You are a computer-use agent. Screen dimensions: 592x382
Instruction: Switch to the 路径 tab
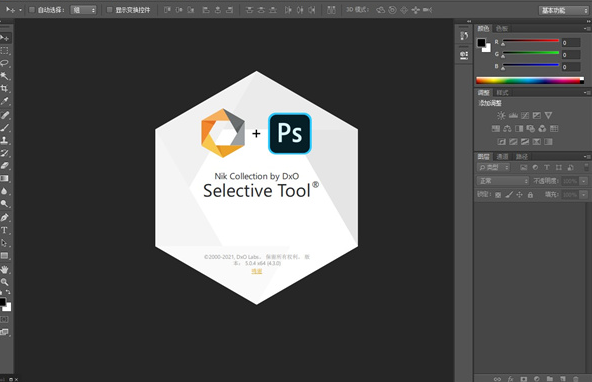tap(522, 156)
